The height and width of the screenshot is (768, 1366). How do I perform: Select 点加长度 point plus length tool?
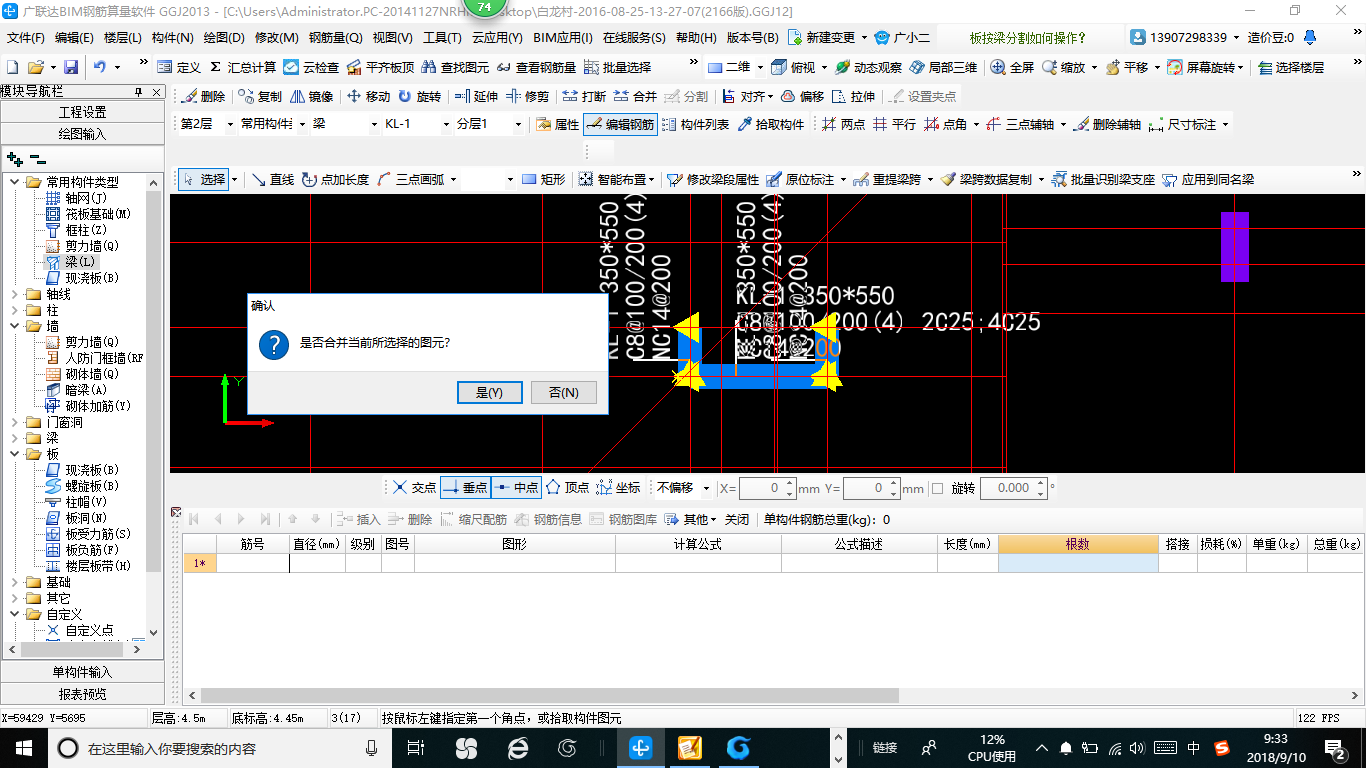(335, 180)
